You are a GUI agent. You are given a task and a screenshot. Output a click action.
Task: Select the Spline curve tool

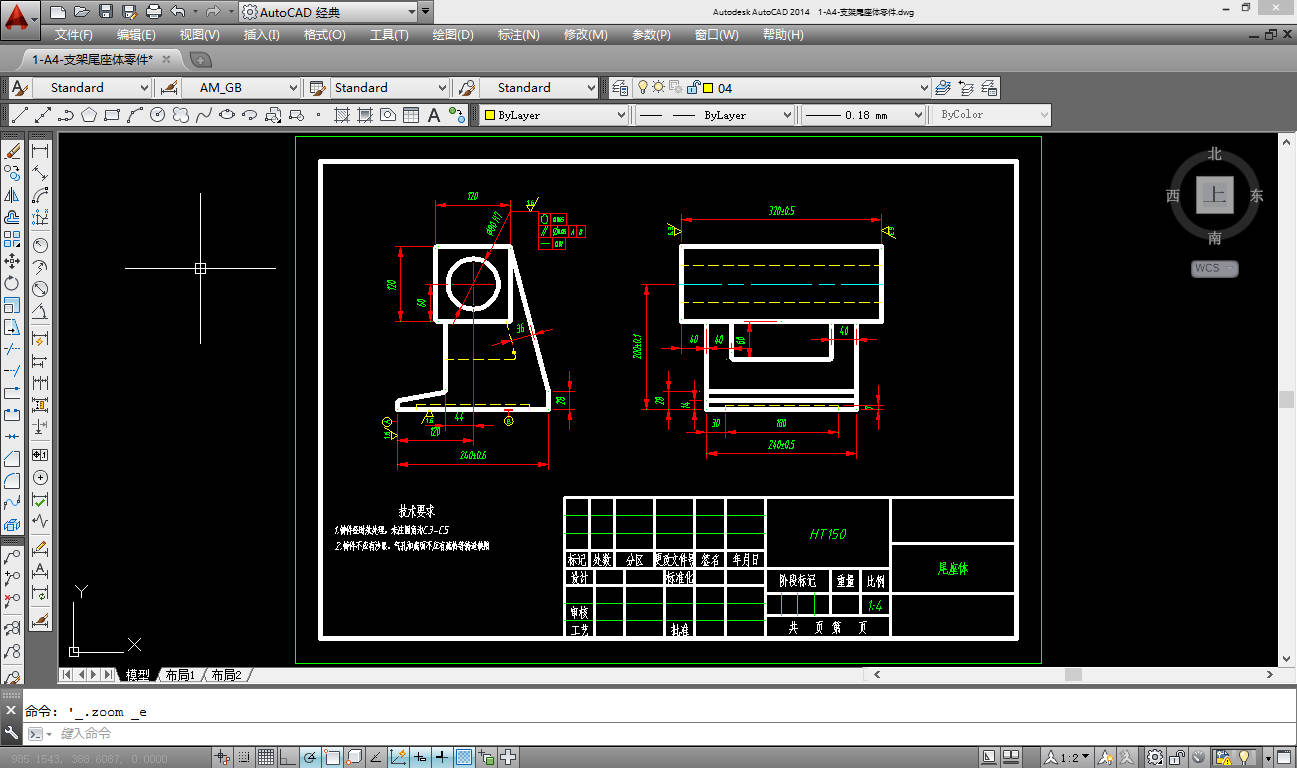[204, 115]
